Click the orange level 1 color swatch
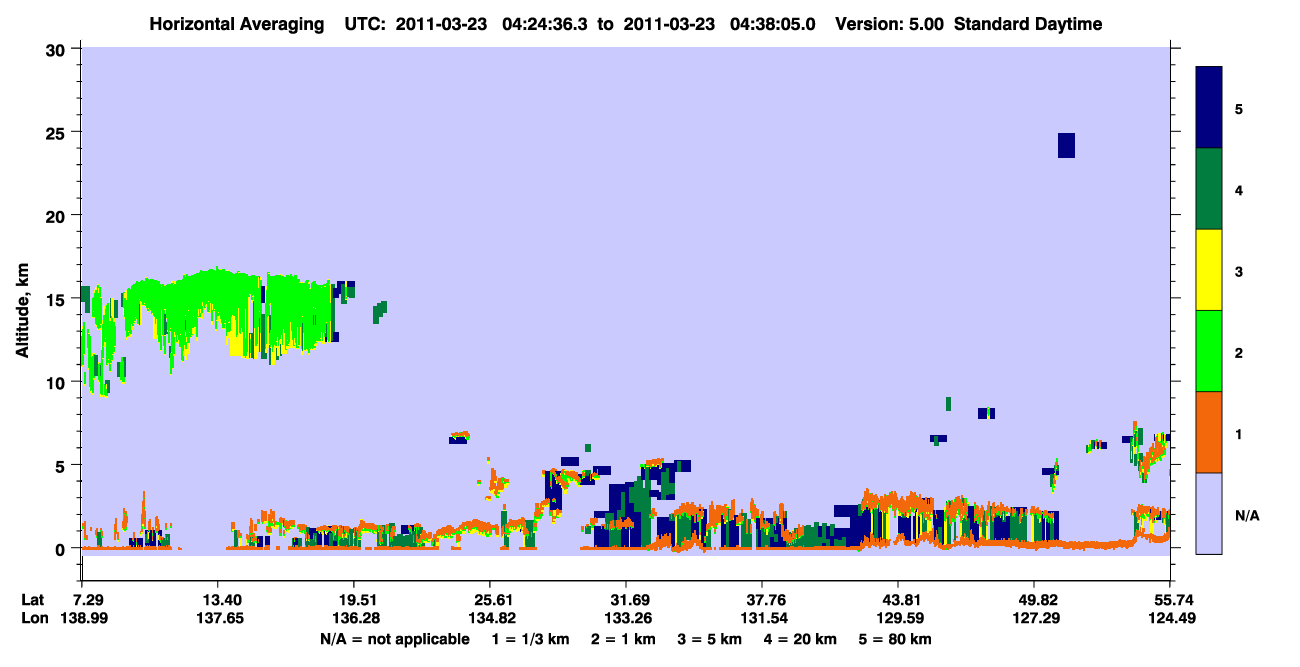The image size is (1300, 667). 1209,432
